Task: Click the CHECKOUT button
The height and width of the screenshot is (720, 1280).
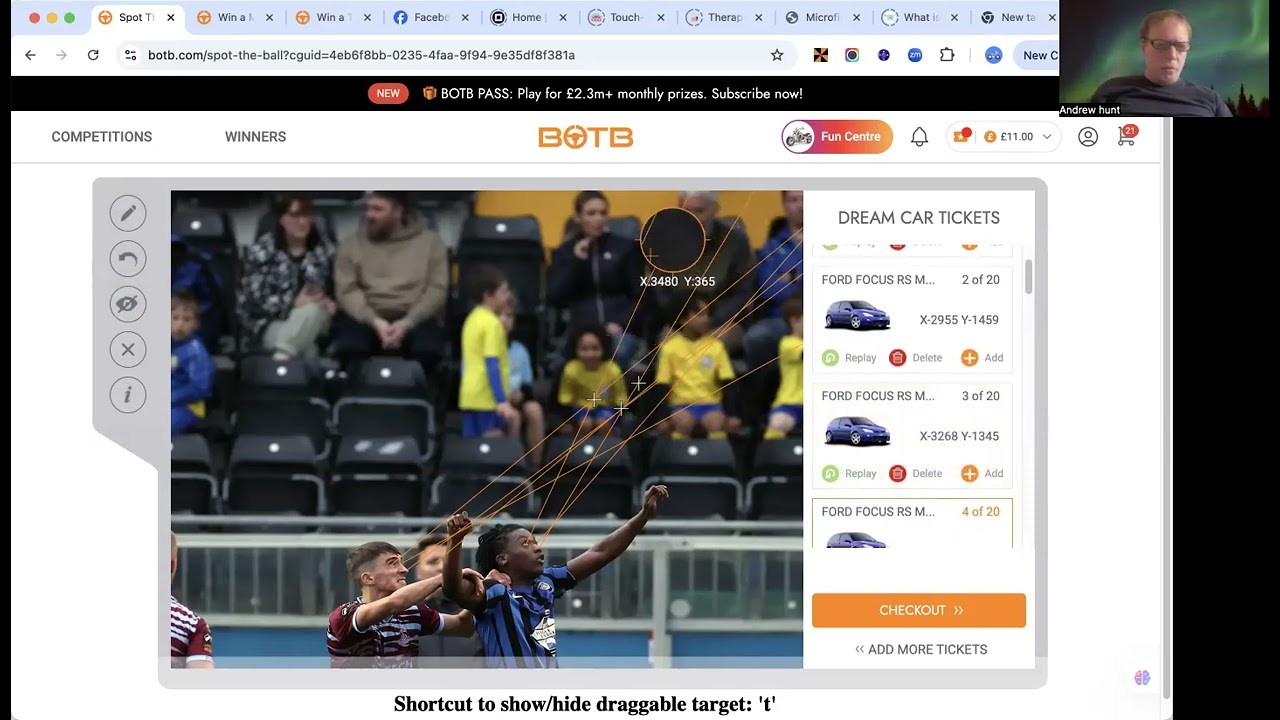Action: pyautogui.click(x=919, y=610)
